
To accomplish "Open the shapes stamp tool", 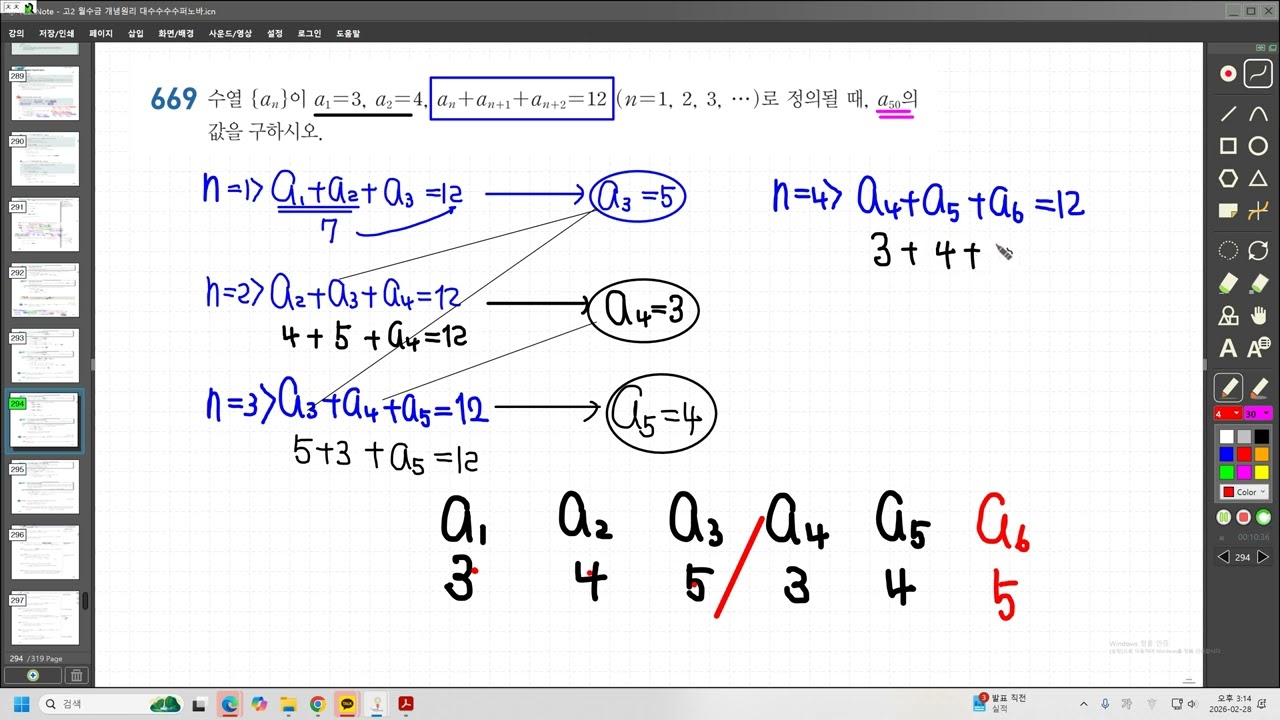I will (1228, 316).
